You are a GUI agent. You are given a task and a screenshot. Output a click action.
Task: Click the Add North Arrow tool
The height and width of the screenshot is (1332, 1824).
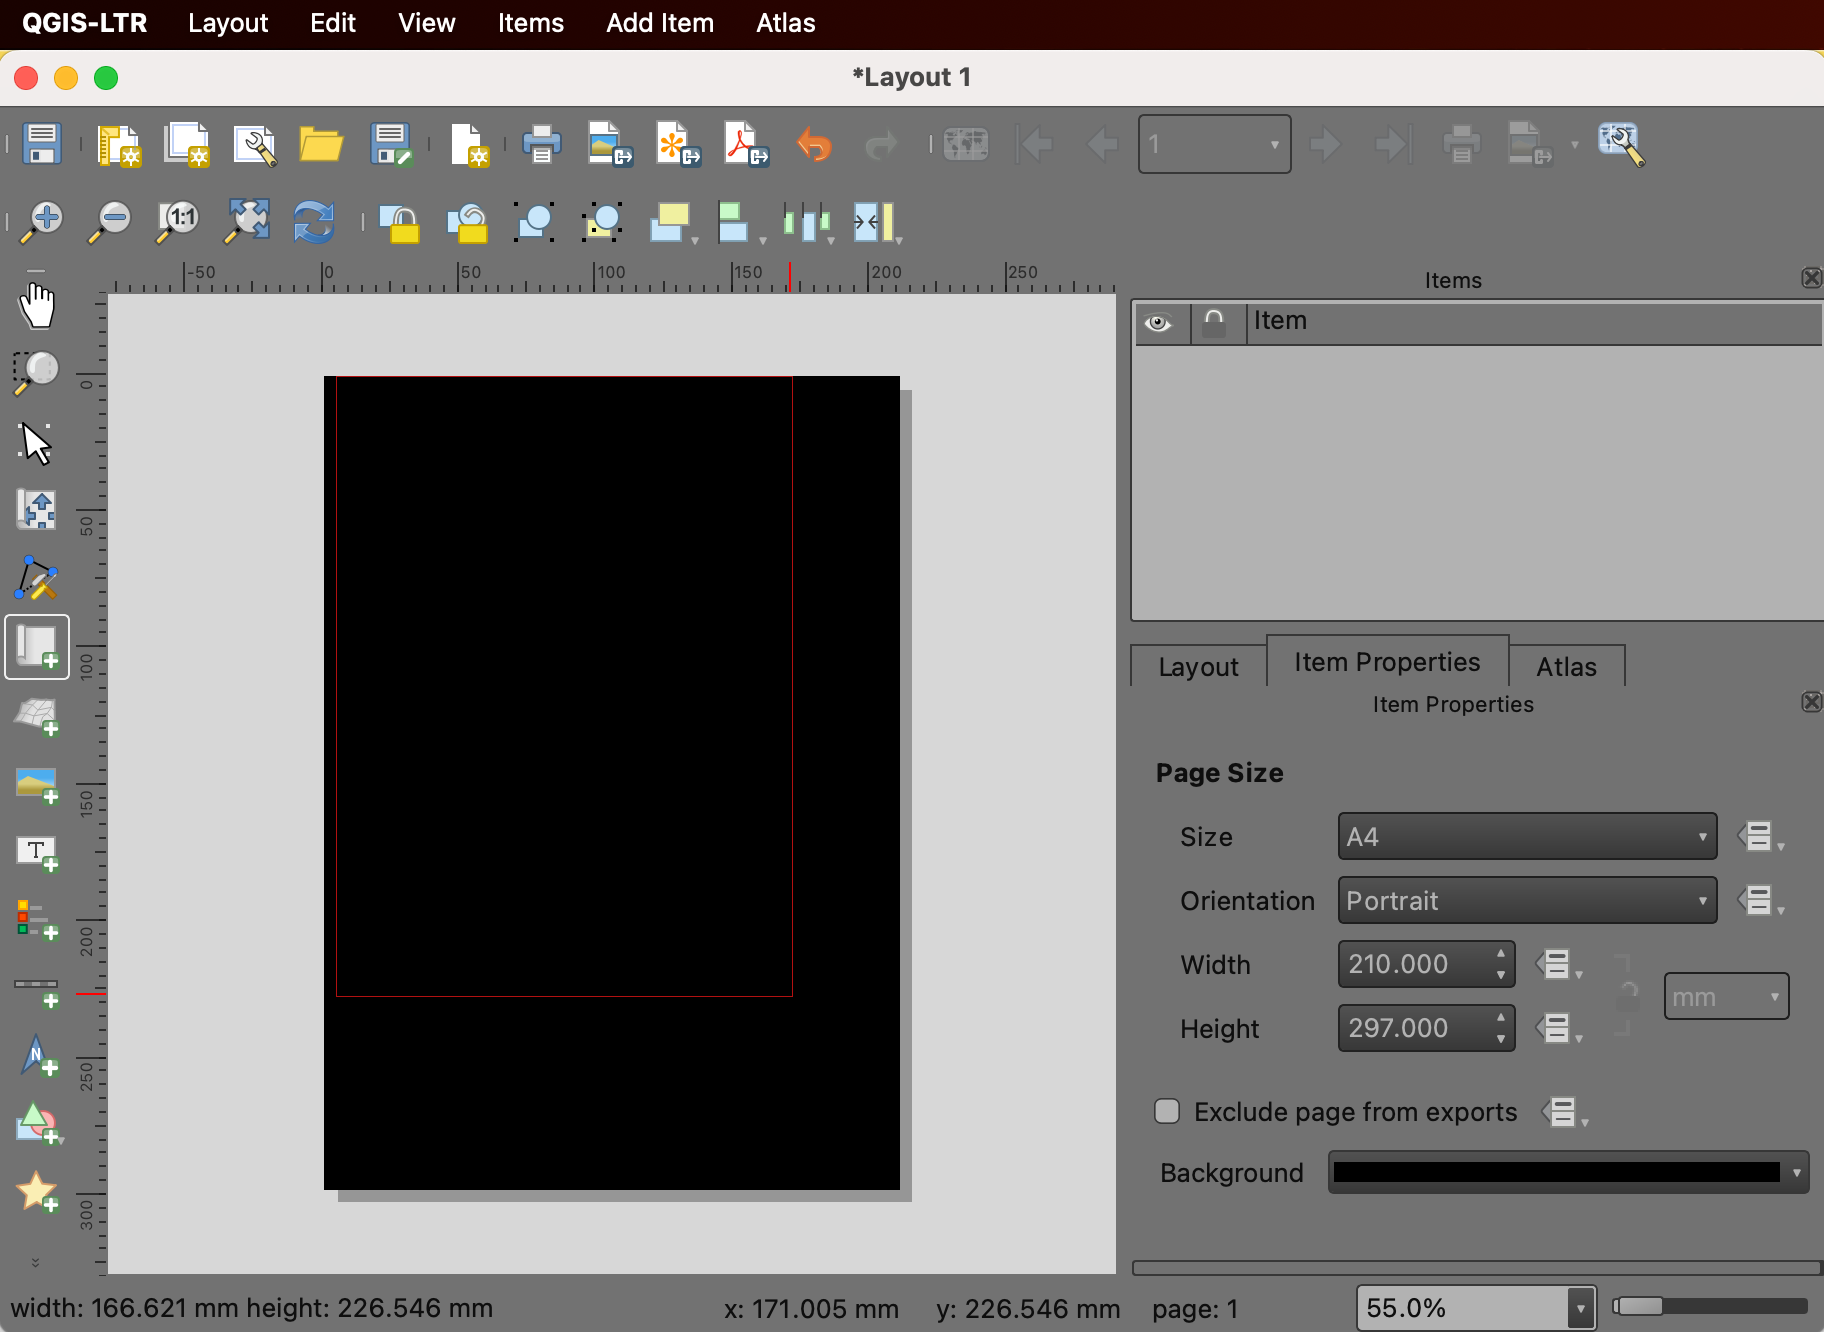[x=37, y=1056]
